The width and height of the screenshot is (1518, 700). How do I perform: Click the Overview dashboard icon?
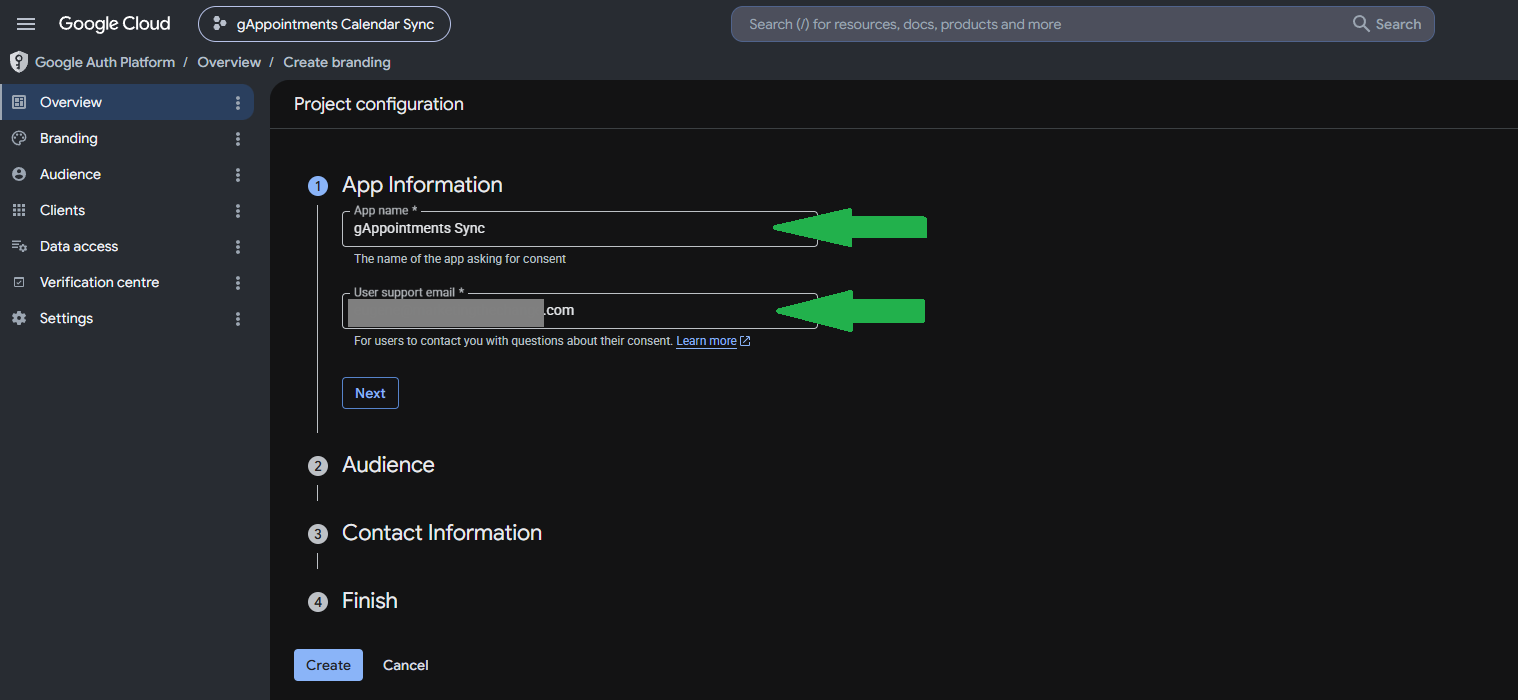pyautogui.click(x=18, y=102)
